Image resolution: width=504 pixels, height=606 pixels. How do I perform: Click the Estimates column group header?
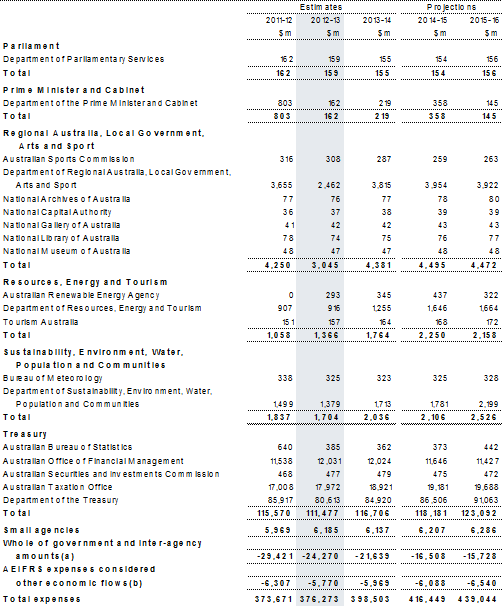(x=320, y=7)
